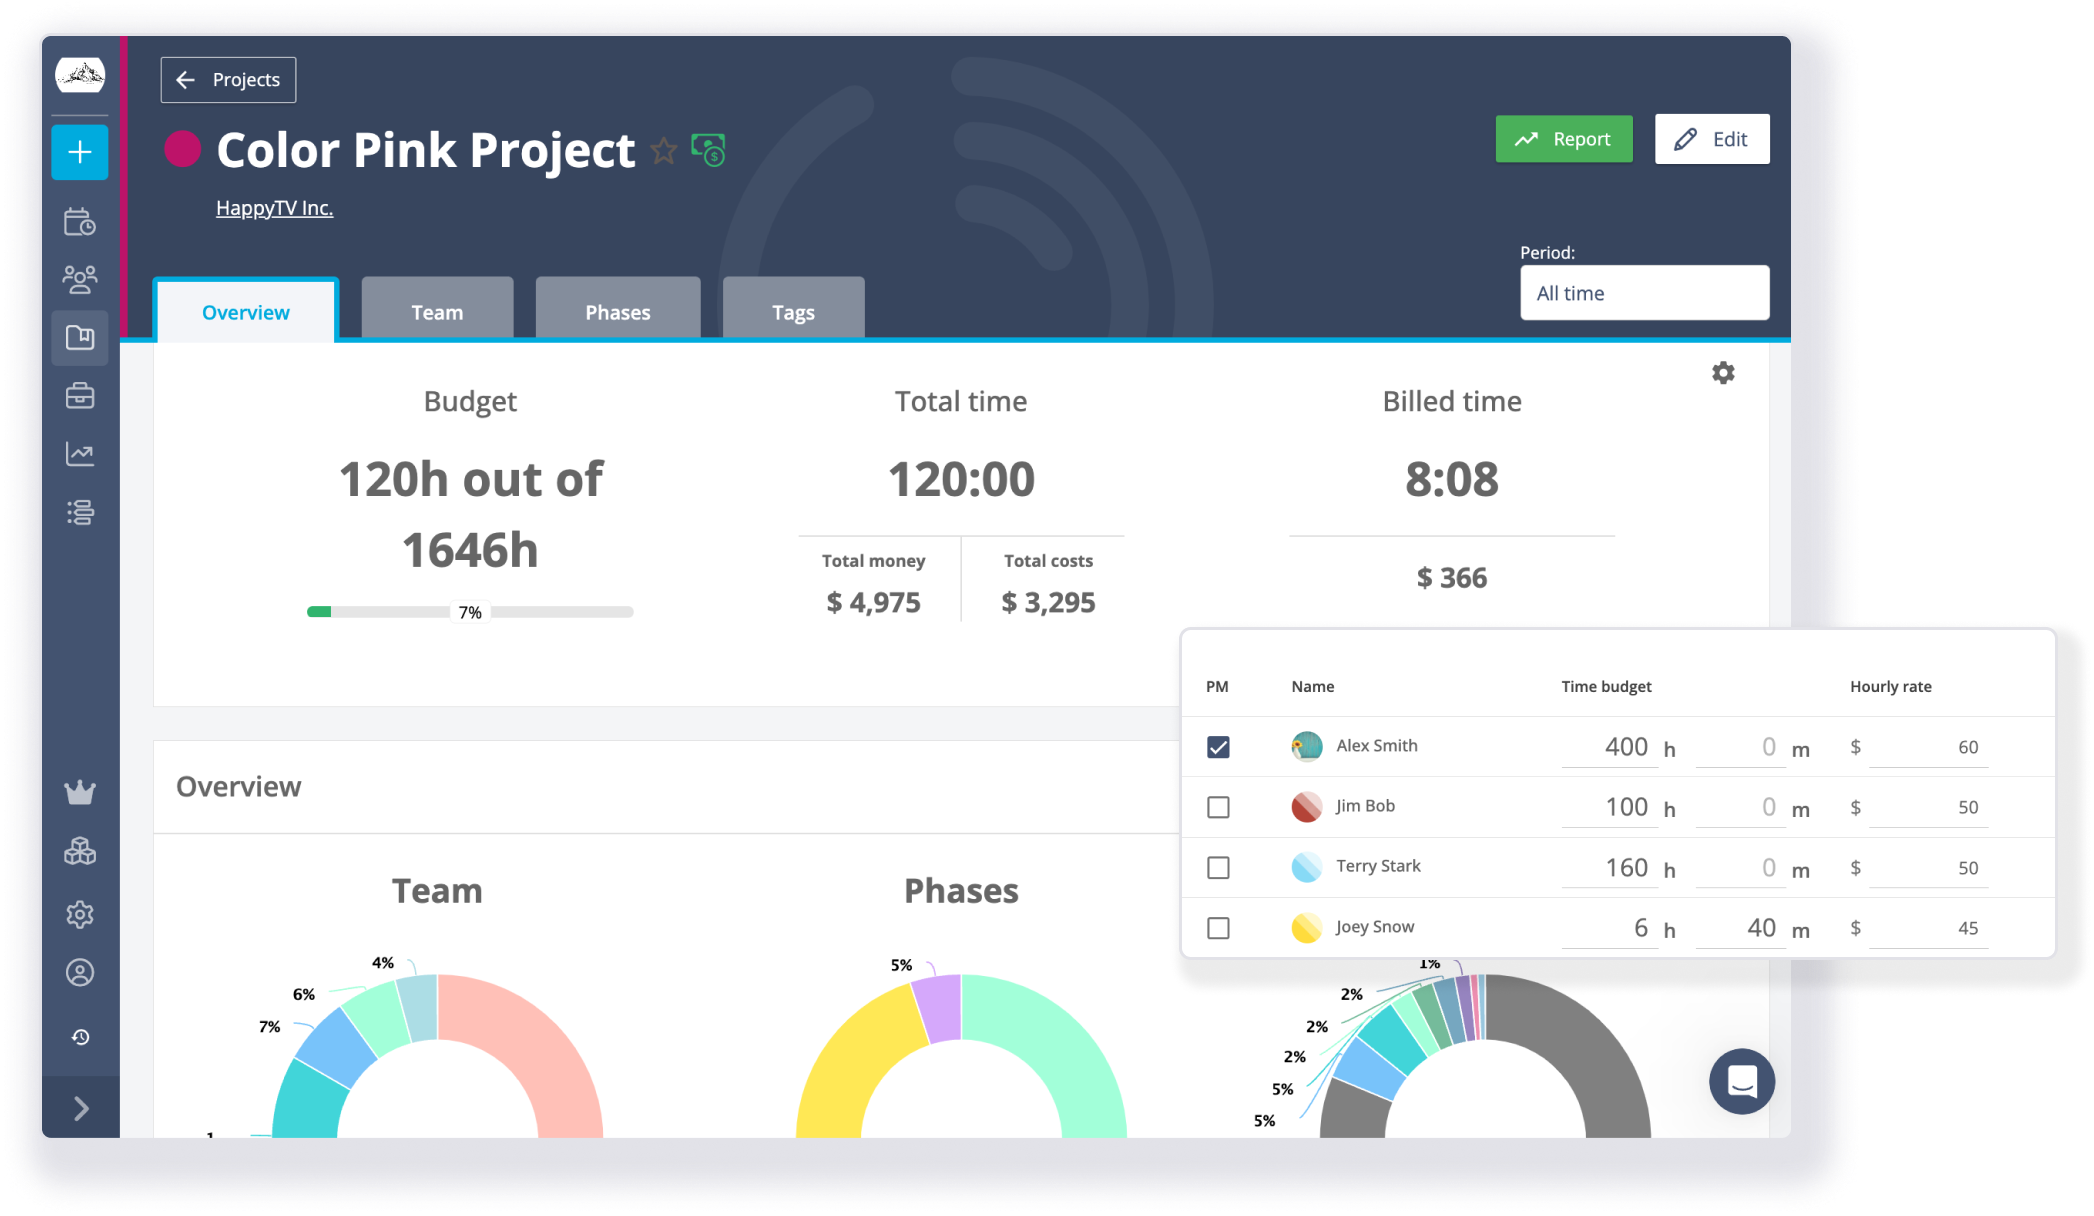Click the Tags tab
2094x1216 pixels.
790,310
